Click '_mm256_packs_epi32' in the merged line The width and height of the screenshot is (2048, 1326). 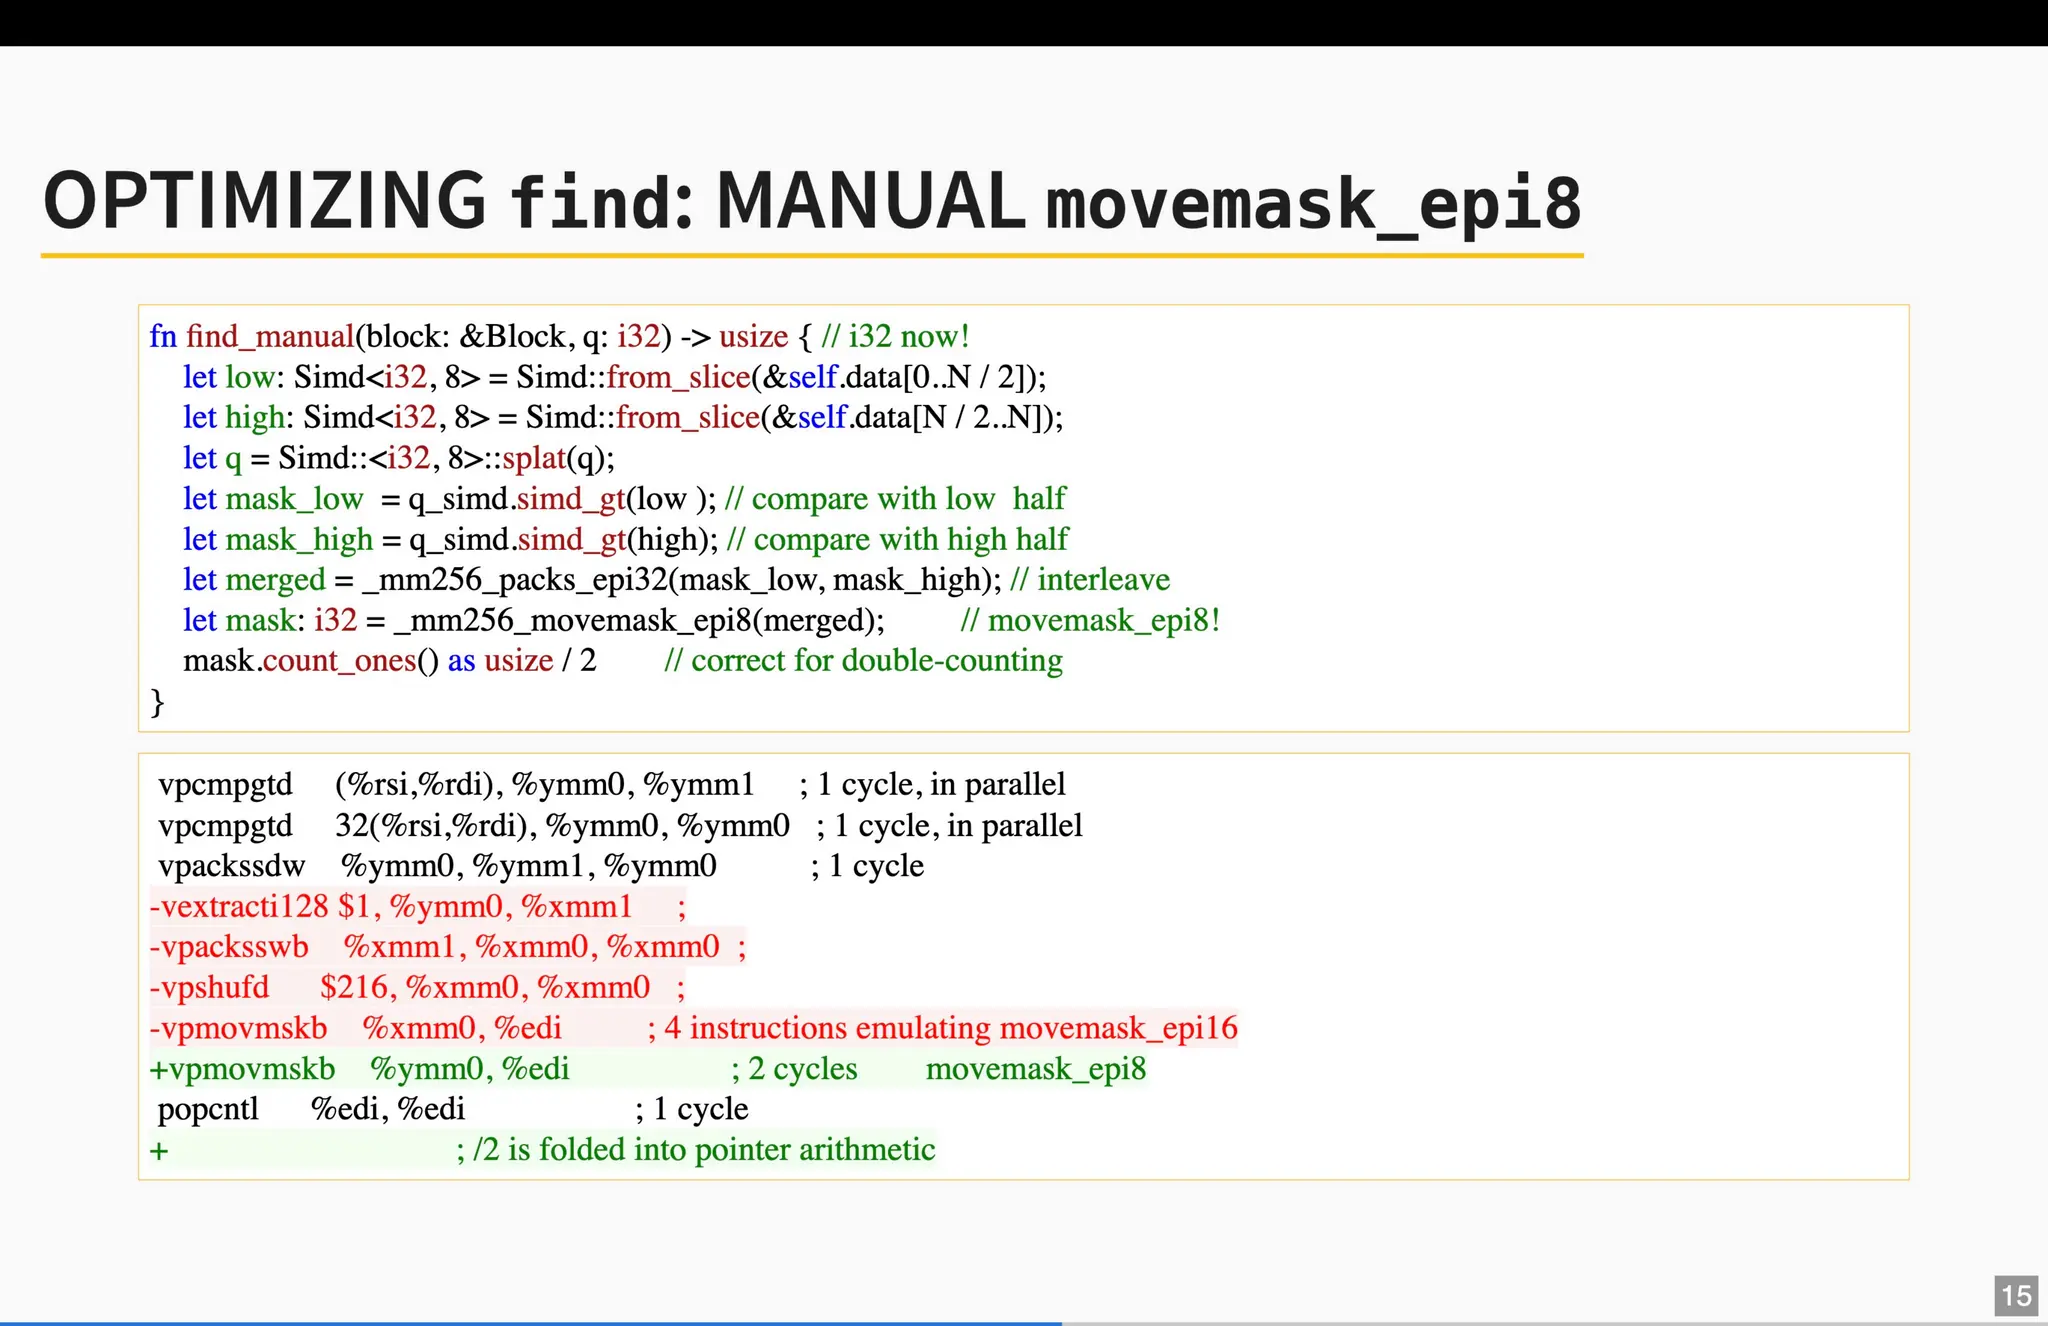[x=514, y=580]
